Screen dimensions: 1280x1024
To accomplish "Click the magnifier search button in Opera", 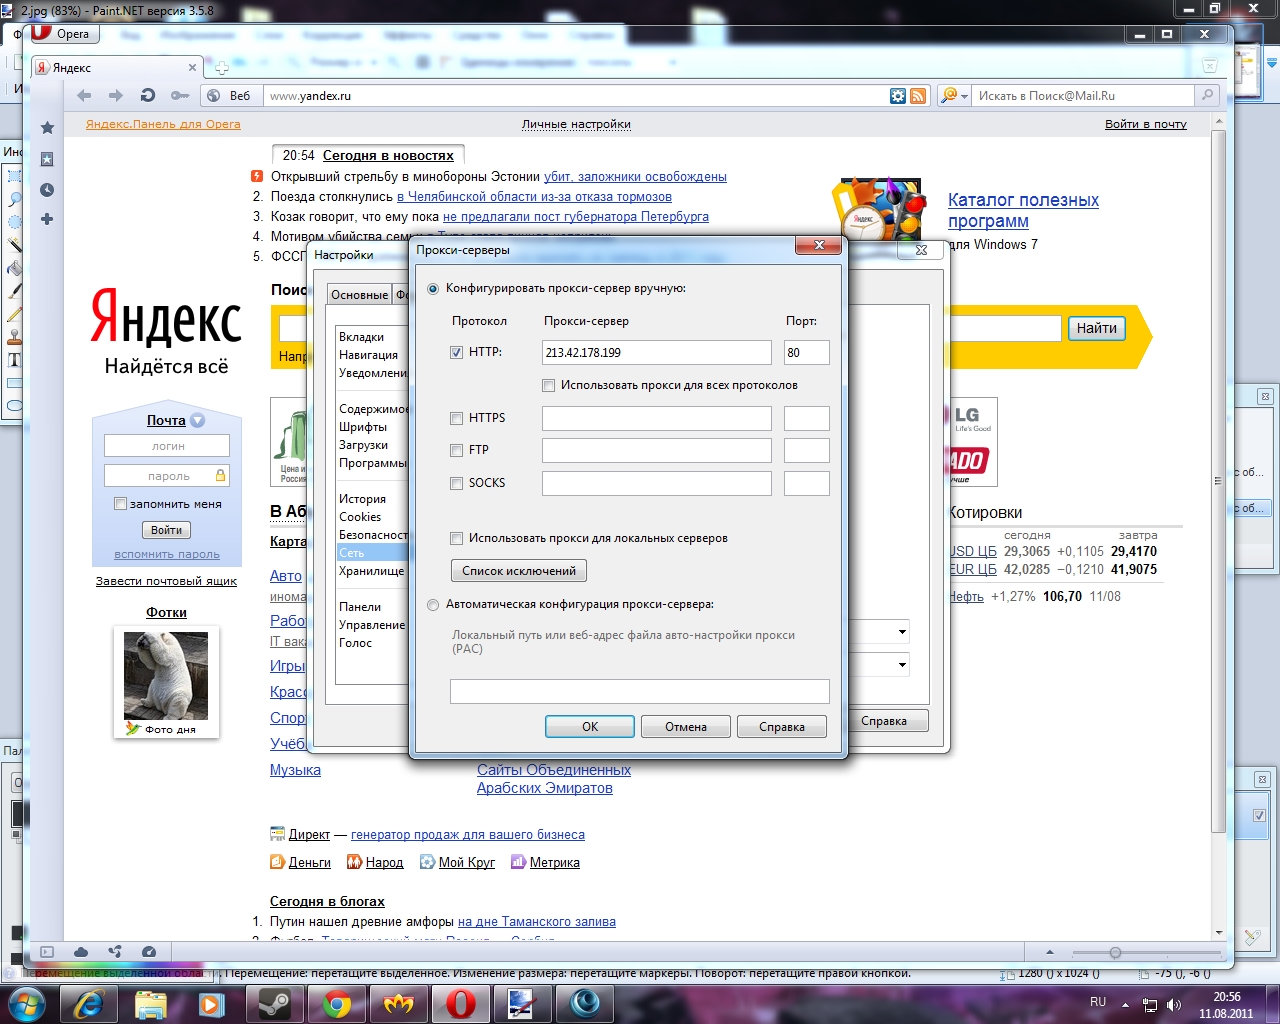I will pyautogui.click(x=1207, y=96).
